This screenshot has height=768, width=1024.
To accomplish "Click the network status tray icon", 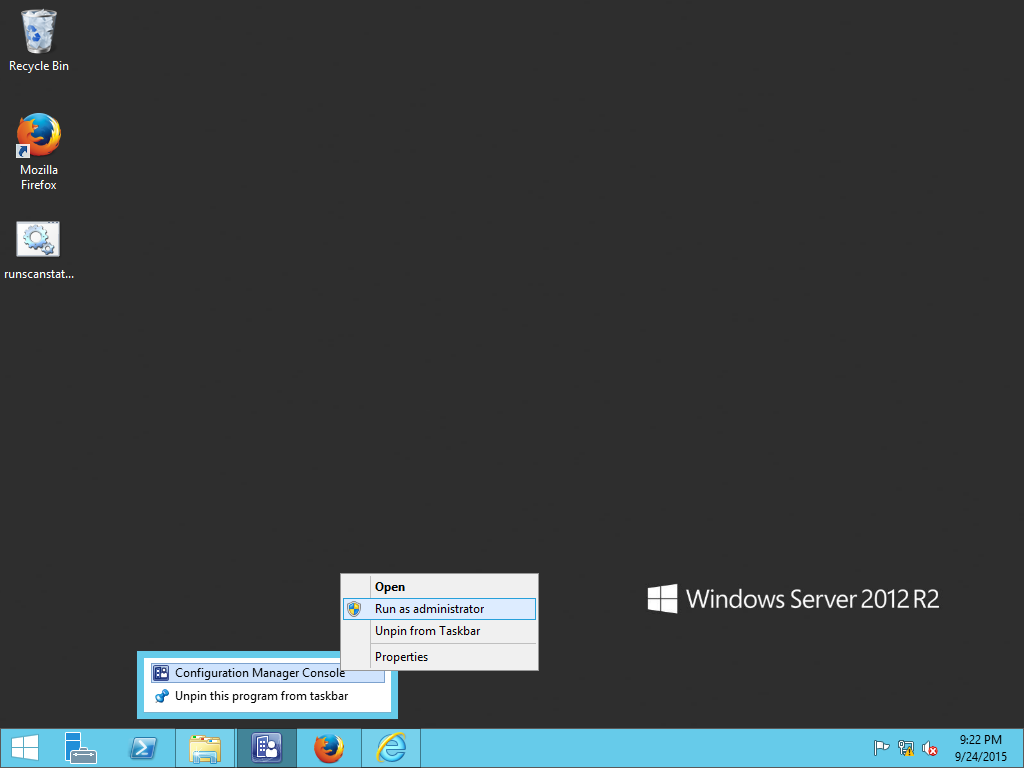I will pyautogui.click(x=906, y=748).
